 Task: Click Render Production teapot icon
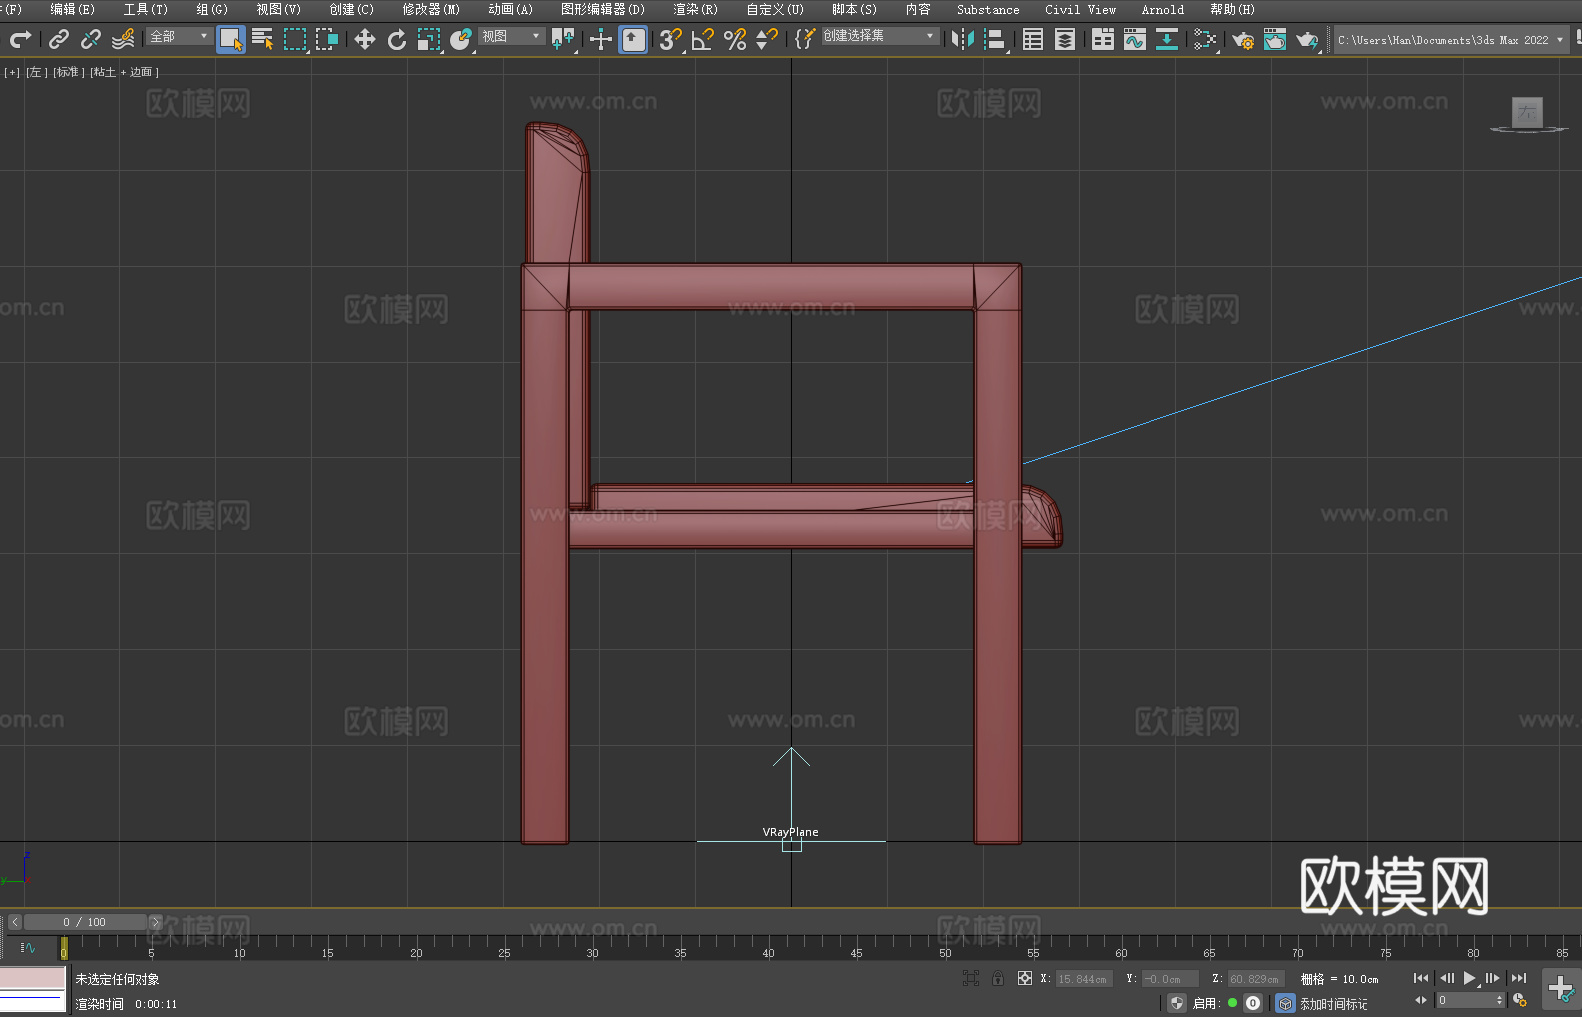pyautogui.click(x=1307, y=39)
